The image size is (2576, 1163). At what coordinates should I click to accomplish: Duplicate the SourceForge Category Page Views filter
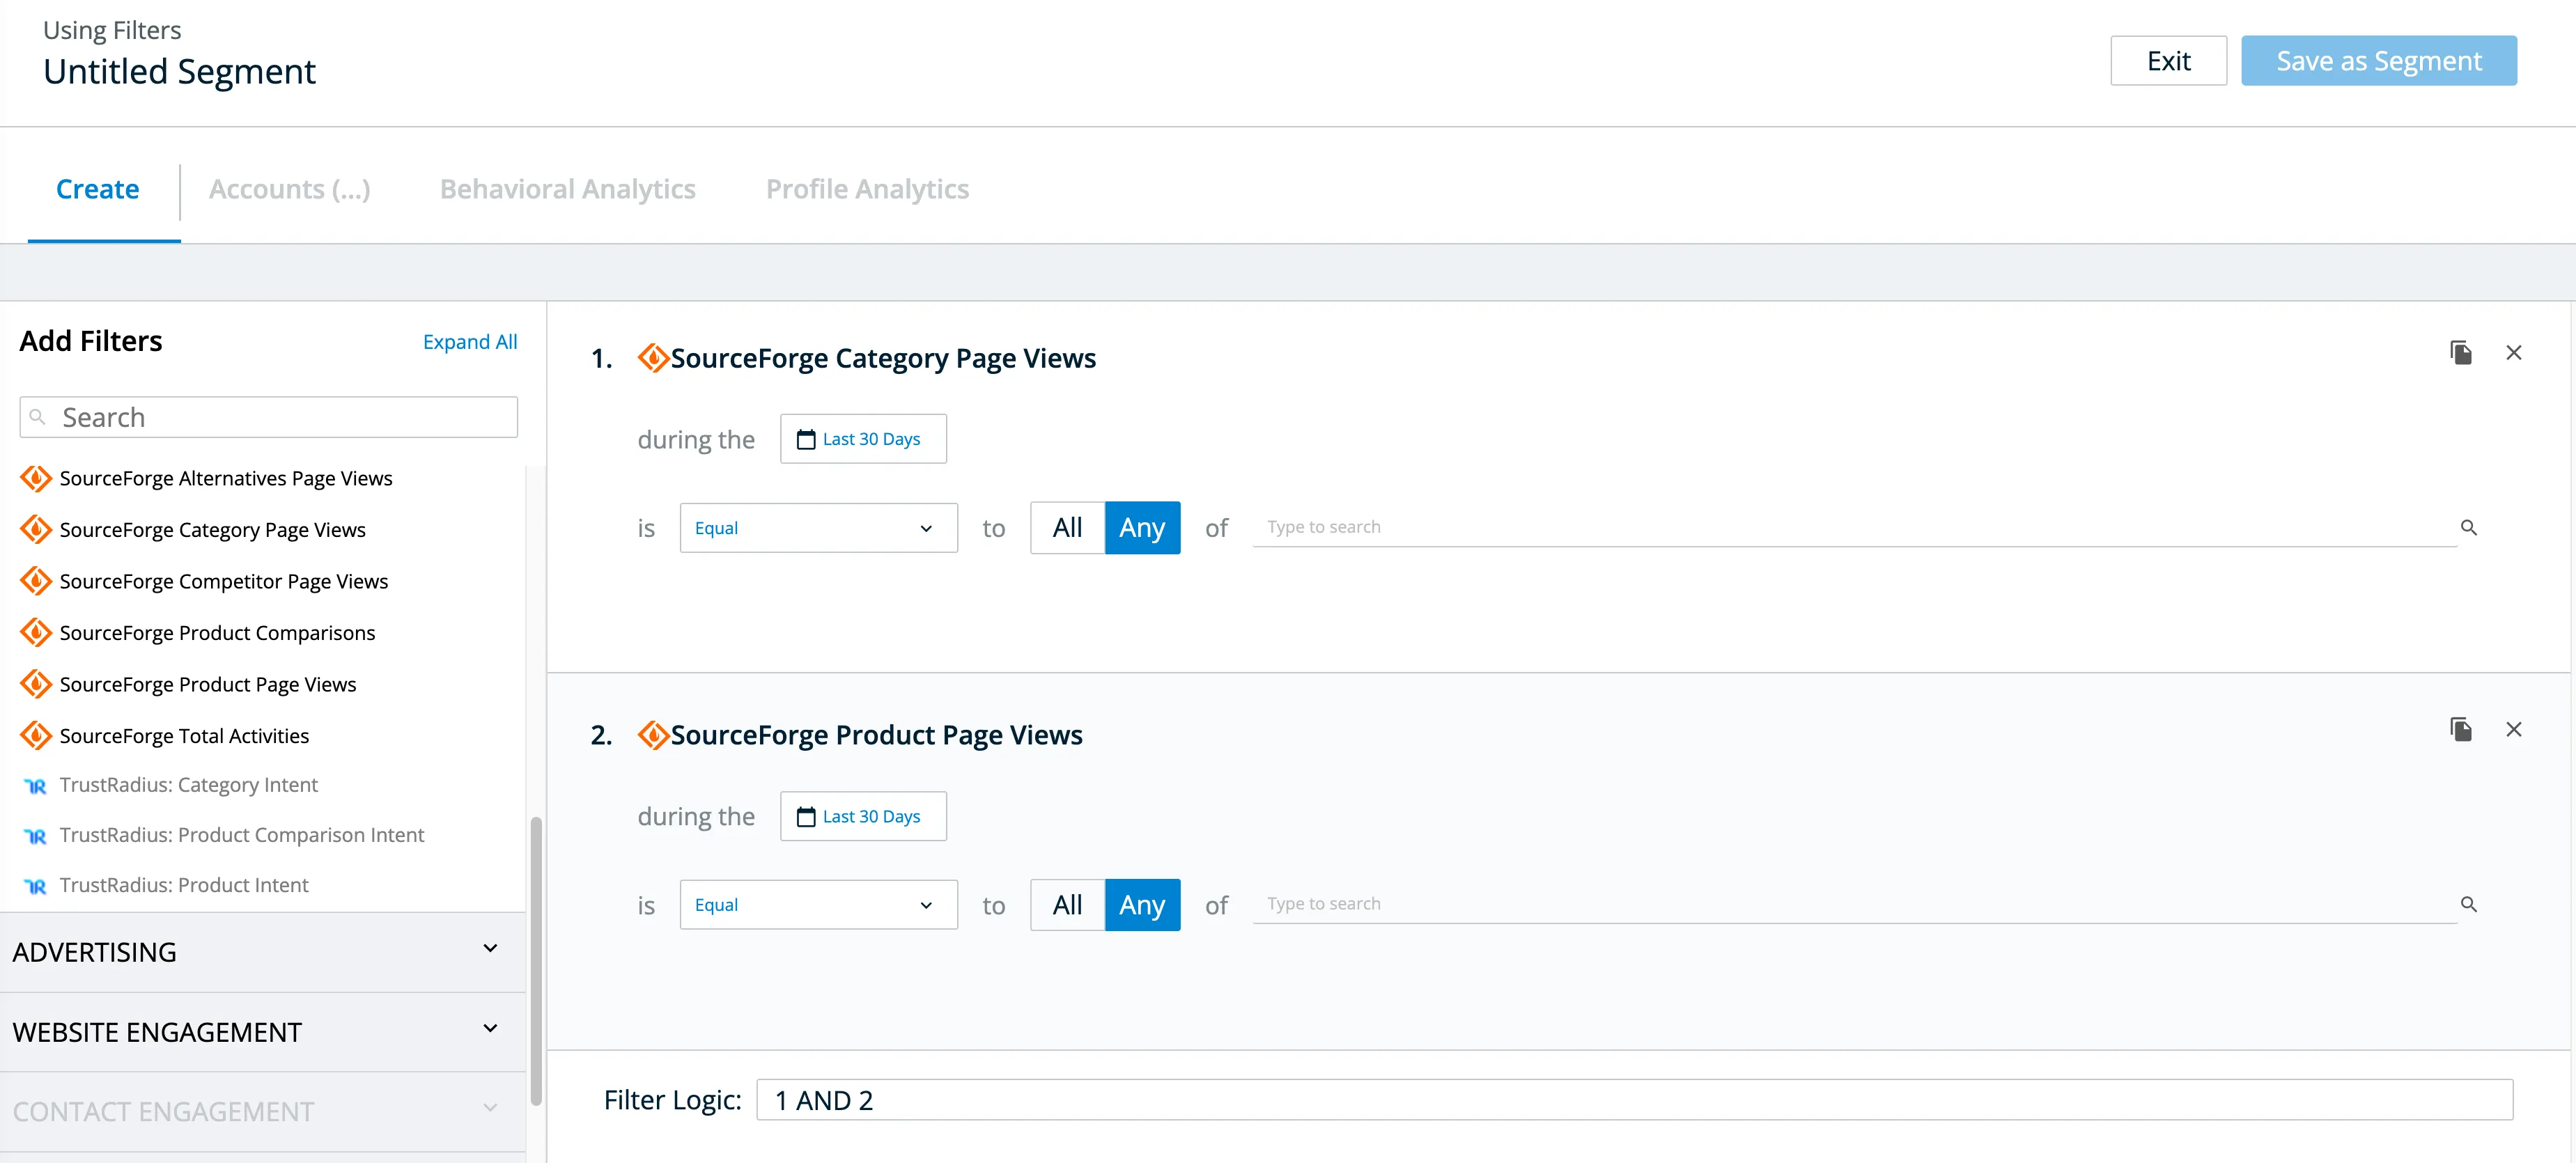coord(2461,353)
